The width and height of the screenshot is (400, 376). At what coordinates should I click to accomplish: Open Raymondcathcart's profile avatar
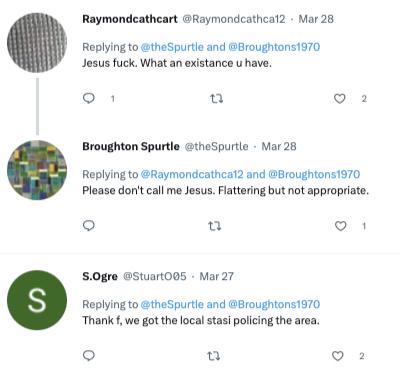point(37,43)
